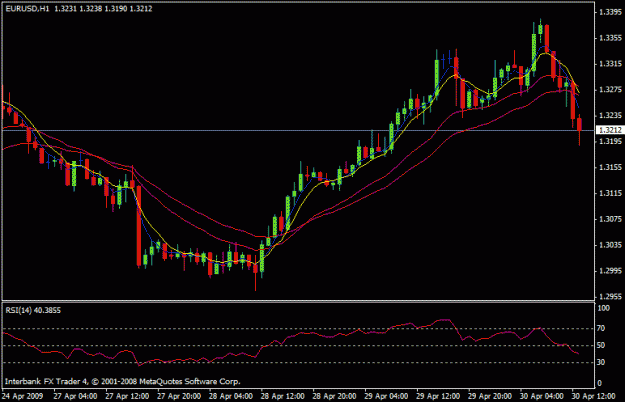Viewport: 625px width, 402px height.
Task: Click the 1.3355 price axis value
Action: click(x=610, y=38)
